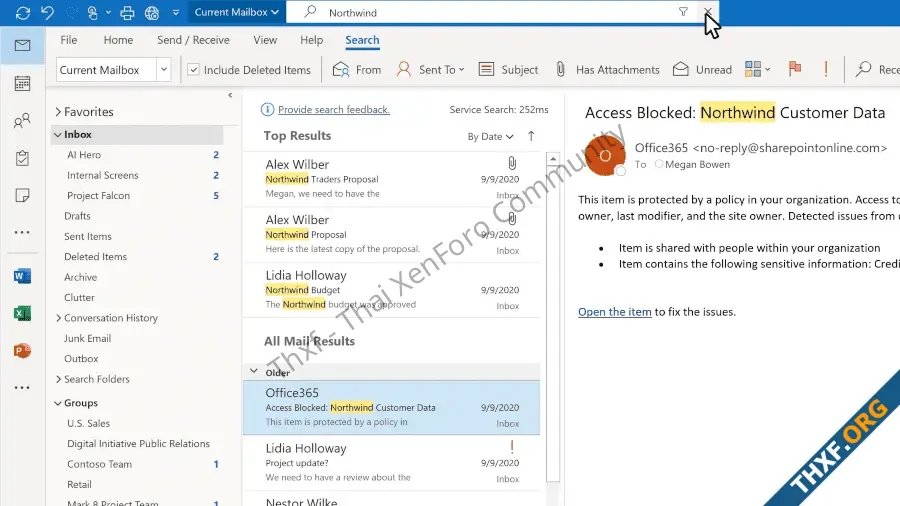Launch Excel from the sidebar
The image size is (900, 506).
coord(22,313)
